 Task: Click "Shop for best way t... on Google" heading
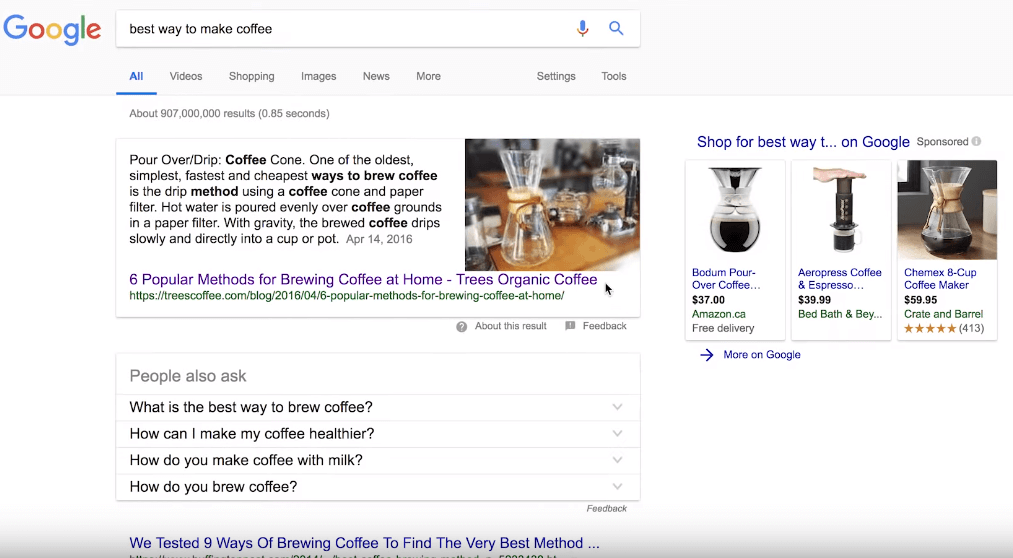[803, 142]
